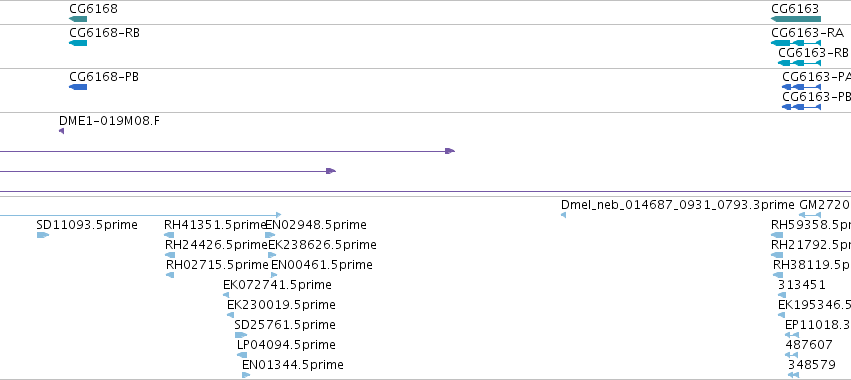Click the CG6163-RB transcript glyph
Viewport: 851px width, 380px height.
point(799,63)
